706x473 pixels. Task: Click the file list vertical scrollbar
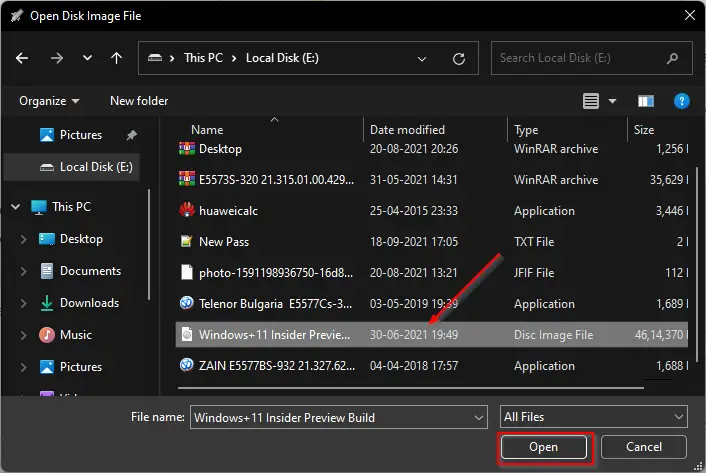(697, 266)
